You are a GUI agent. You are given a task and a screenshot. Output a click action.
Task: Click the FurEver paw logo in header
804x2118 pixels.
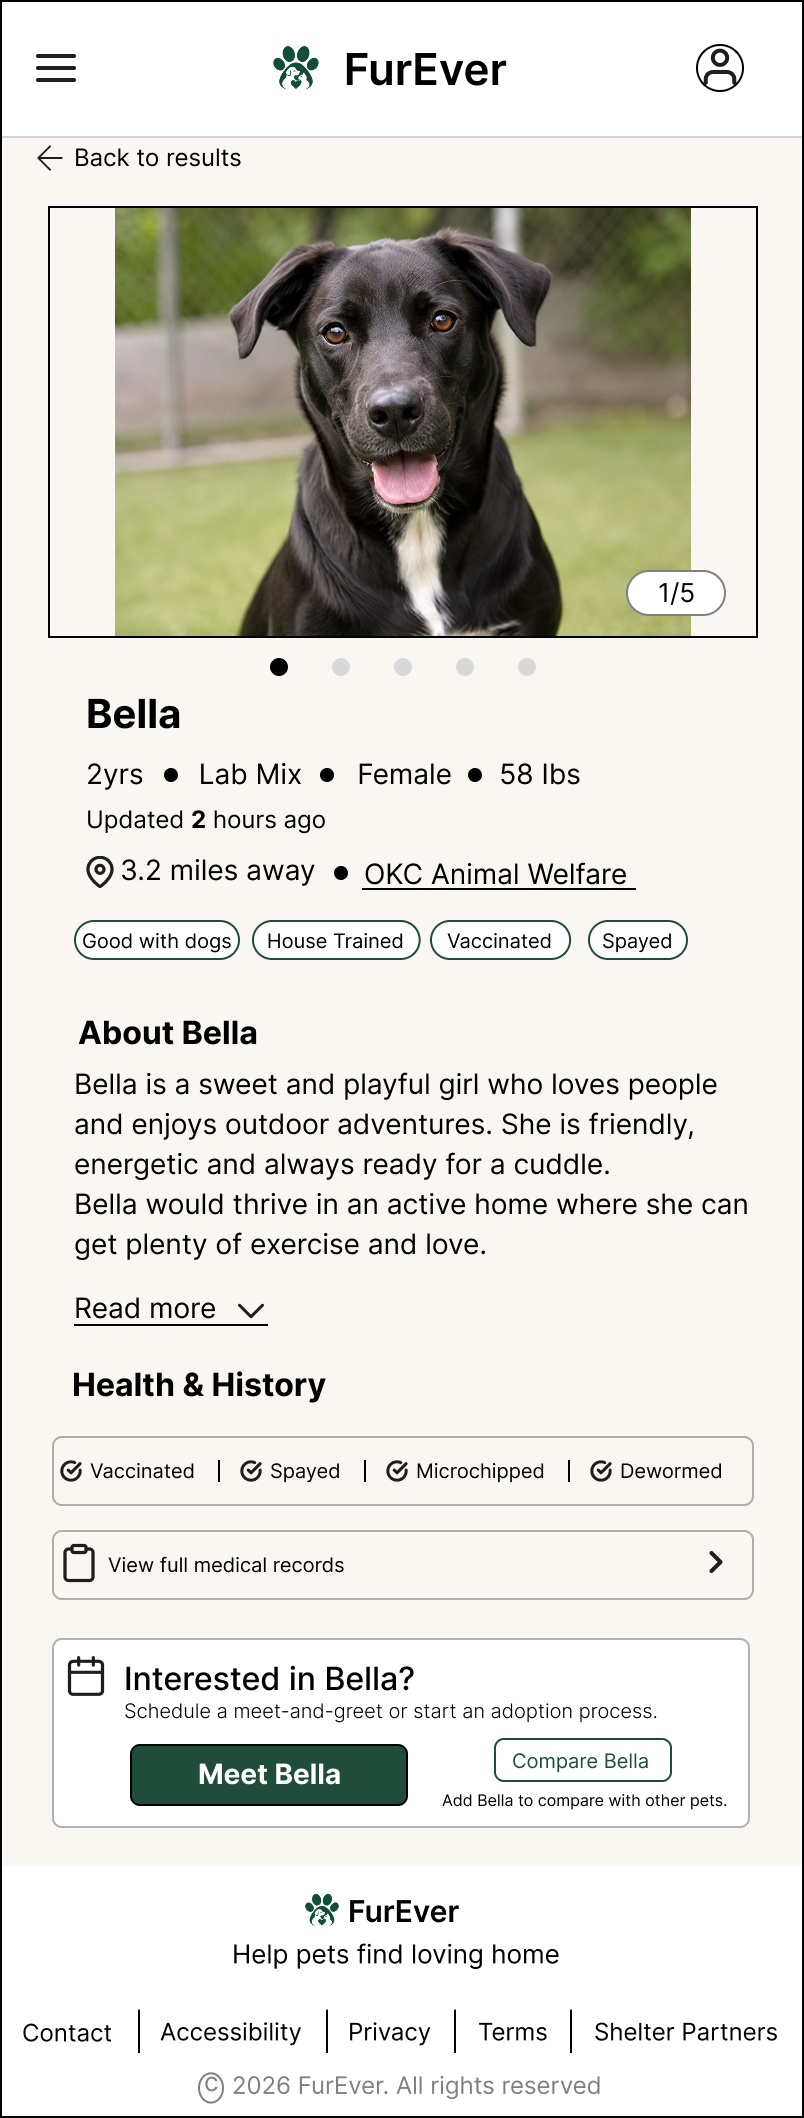(x=296, y=69)
